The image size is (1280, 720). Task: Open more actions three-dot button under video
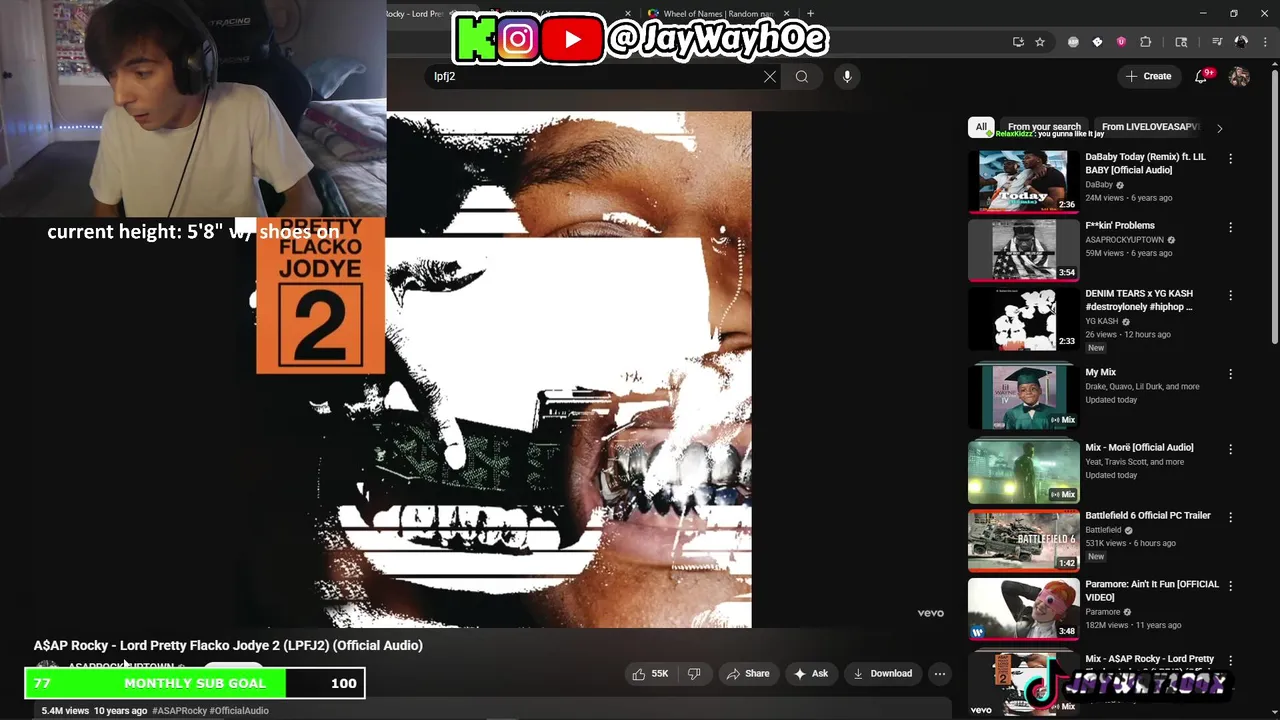940,674
